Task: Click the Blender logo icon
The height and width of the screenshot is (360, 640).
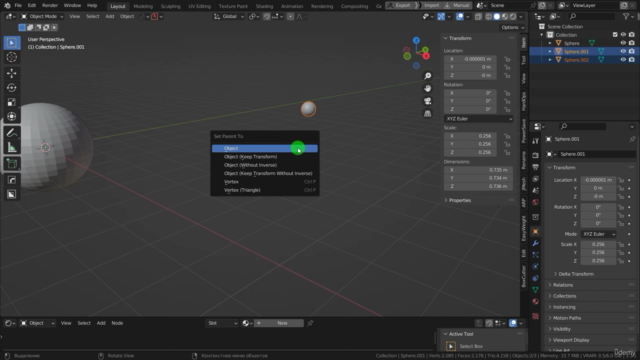Action: tap(7, 6)
